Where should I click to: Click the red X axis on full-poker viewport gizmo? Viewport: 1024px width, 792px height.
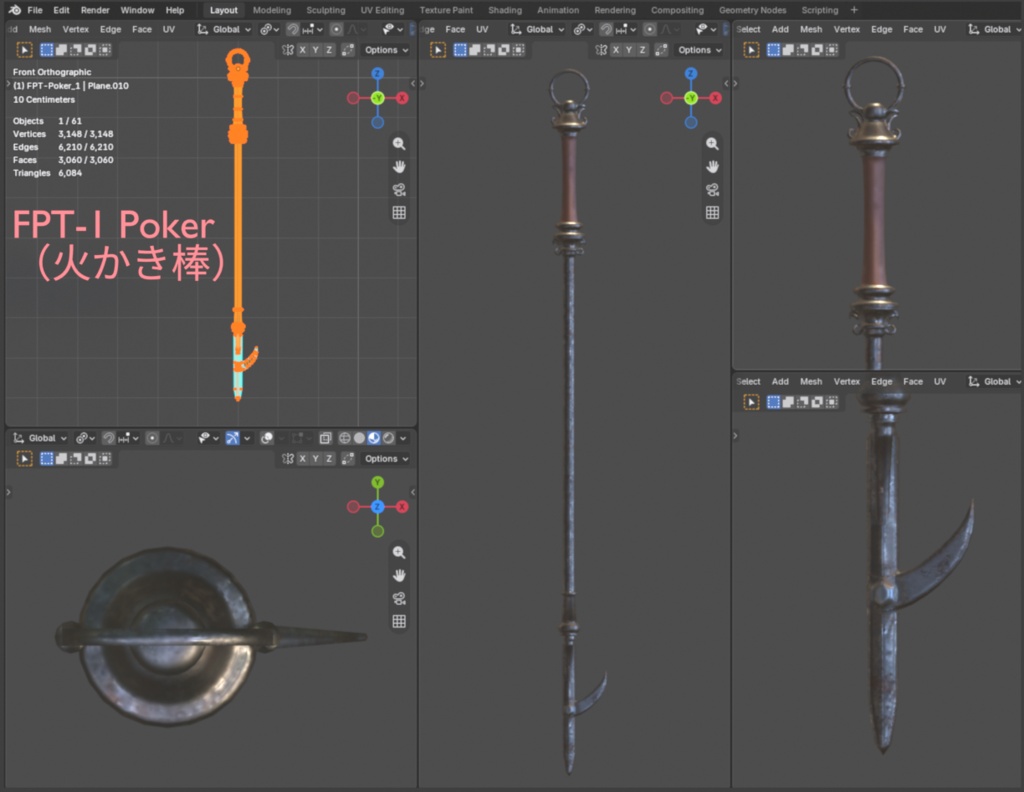pos(716,98)
